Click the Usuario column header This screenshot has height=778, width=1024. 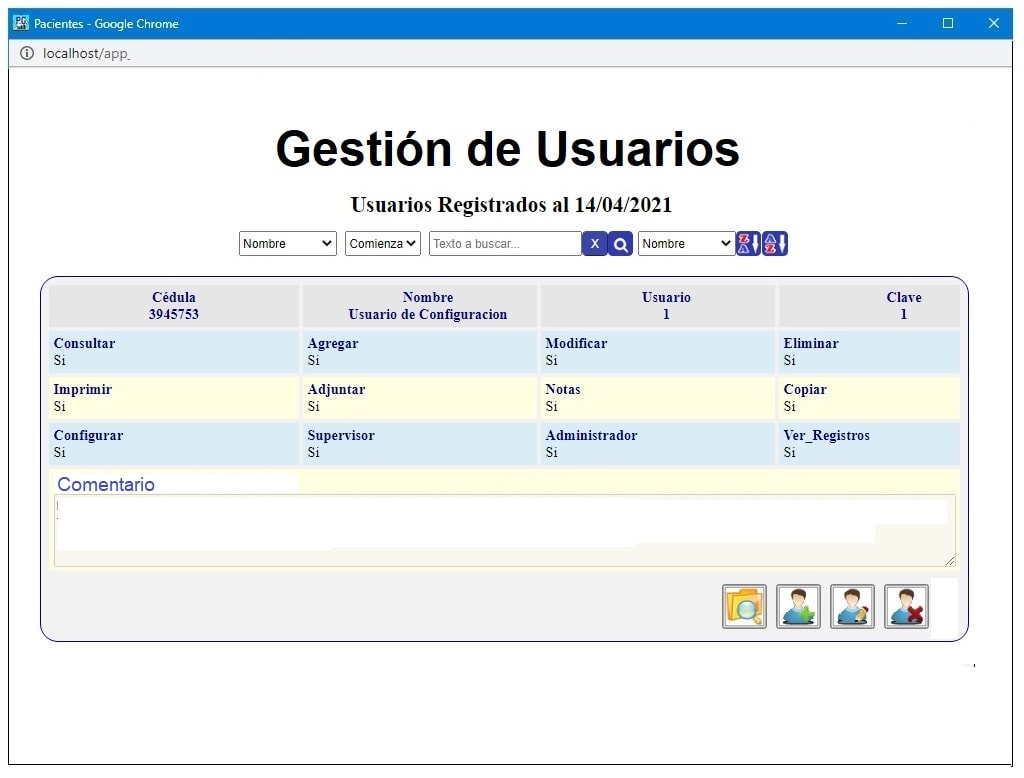666,297
